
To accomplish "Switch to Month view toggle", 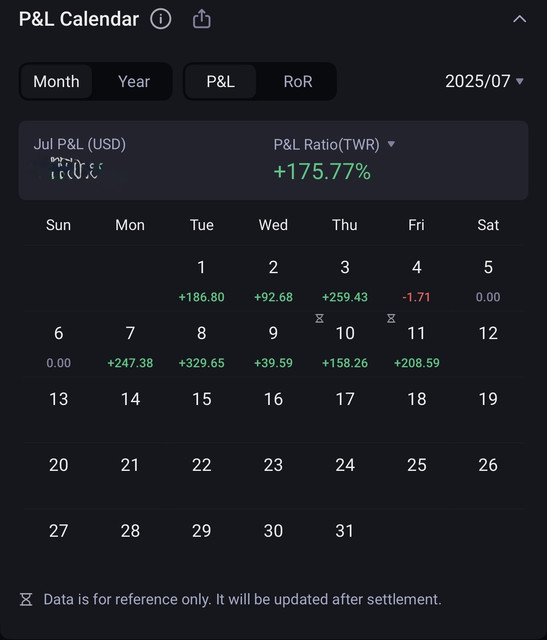I will (56, 82).
